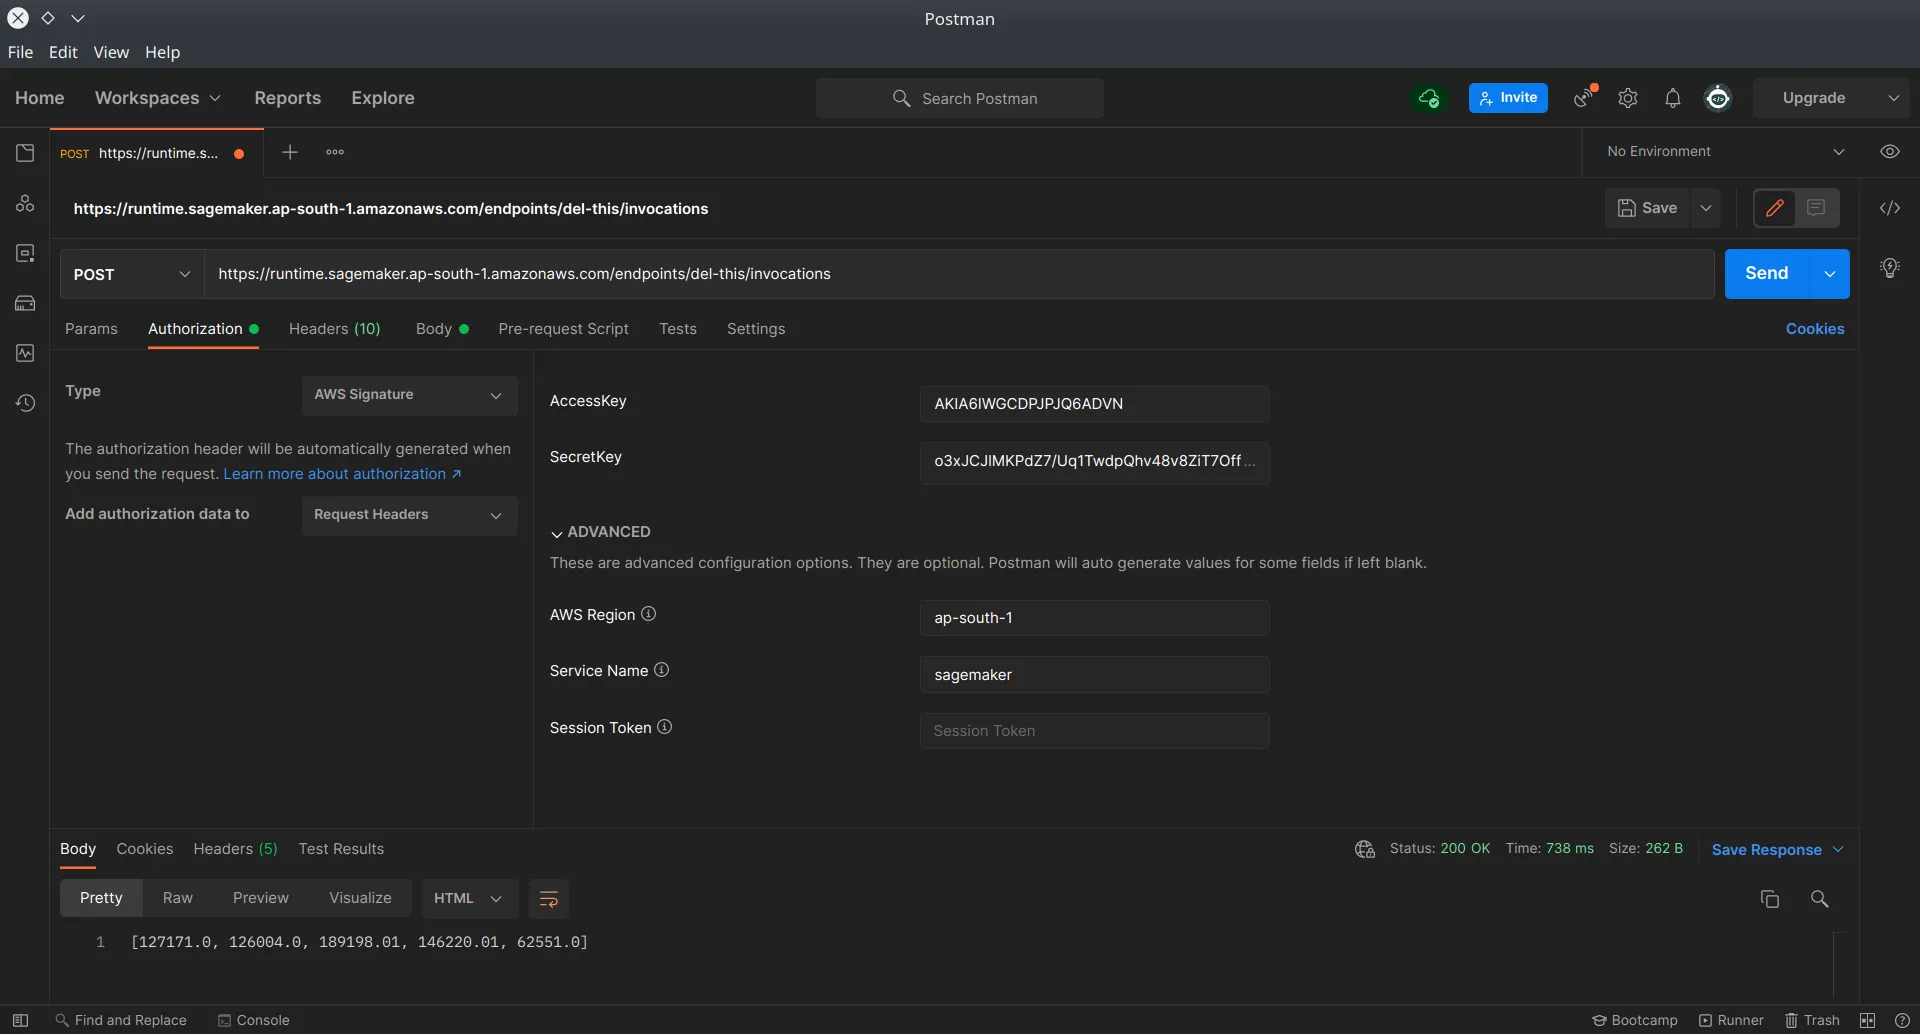The width and height of the screenshot is (1920, 1034).
Task: Switch to the Headers (10) request tab
Action: 335,329
